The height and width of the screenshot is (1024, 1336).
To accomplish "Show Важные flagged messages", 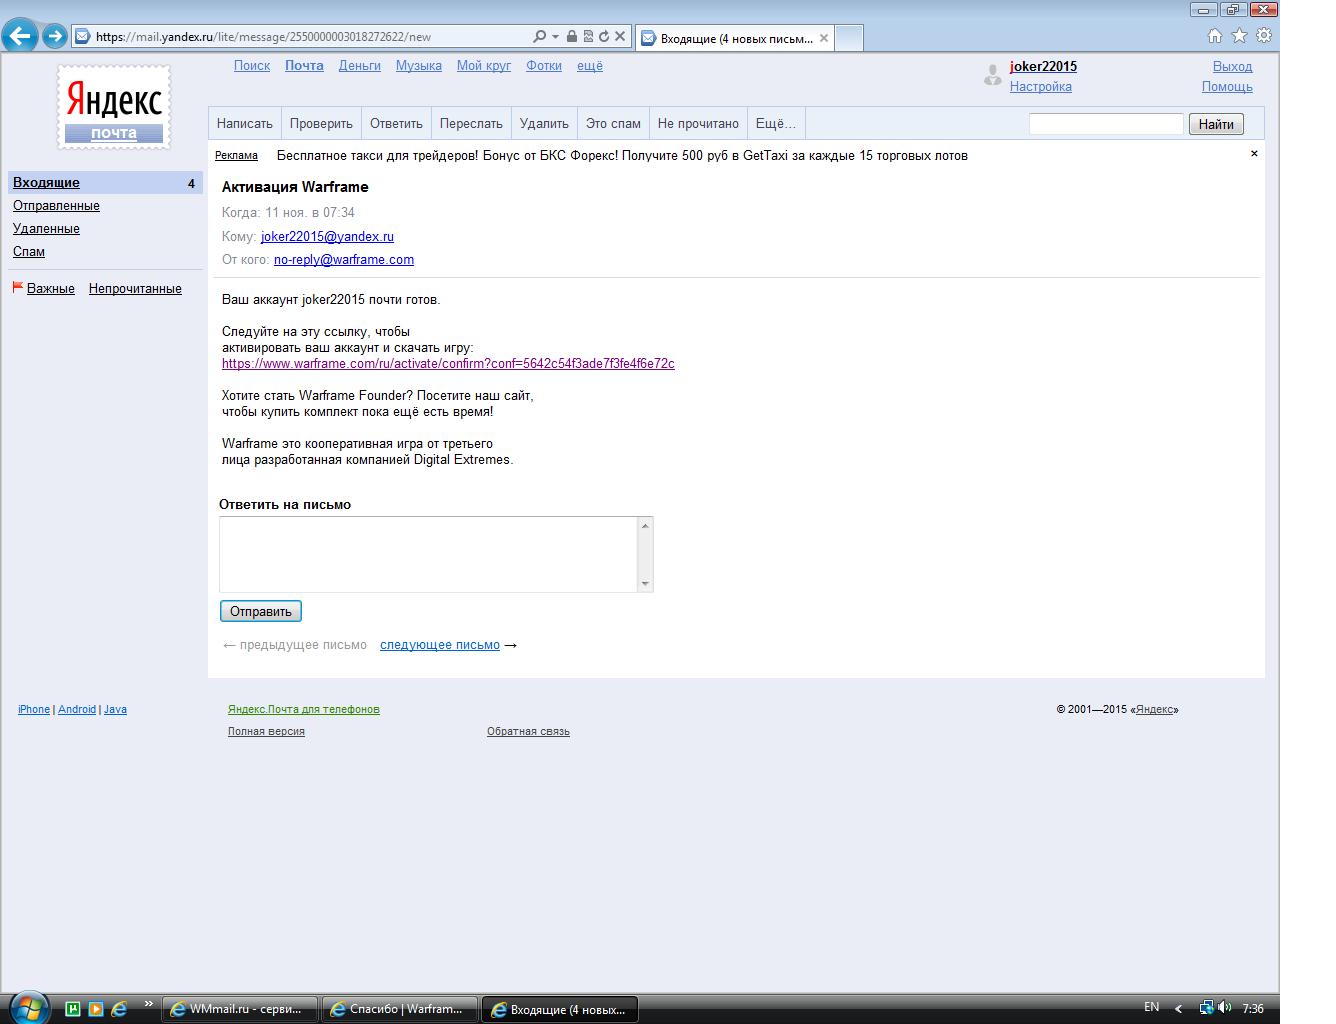I will 51,289.
